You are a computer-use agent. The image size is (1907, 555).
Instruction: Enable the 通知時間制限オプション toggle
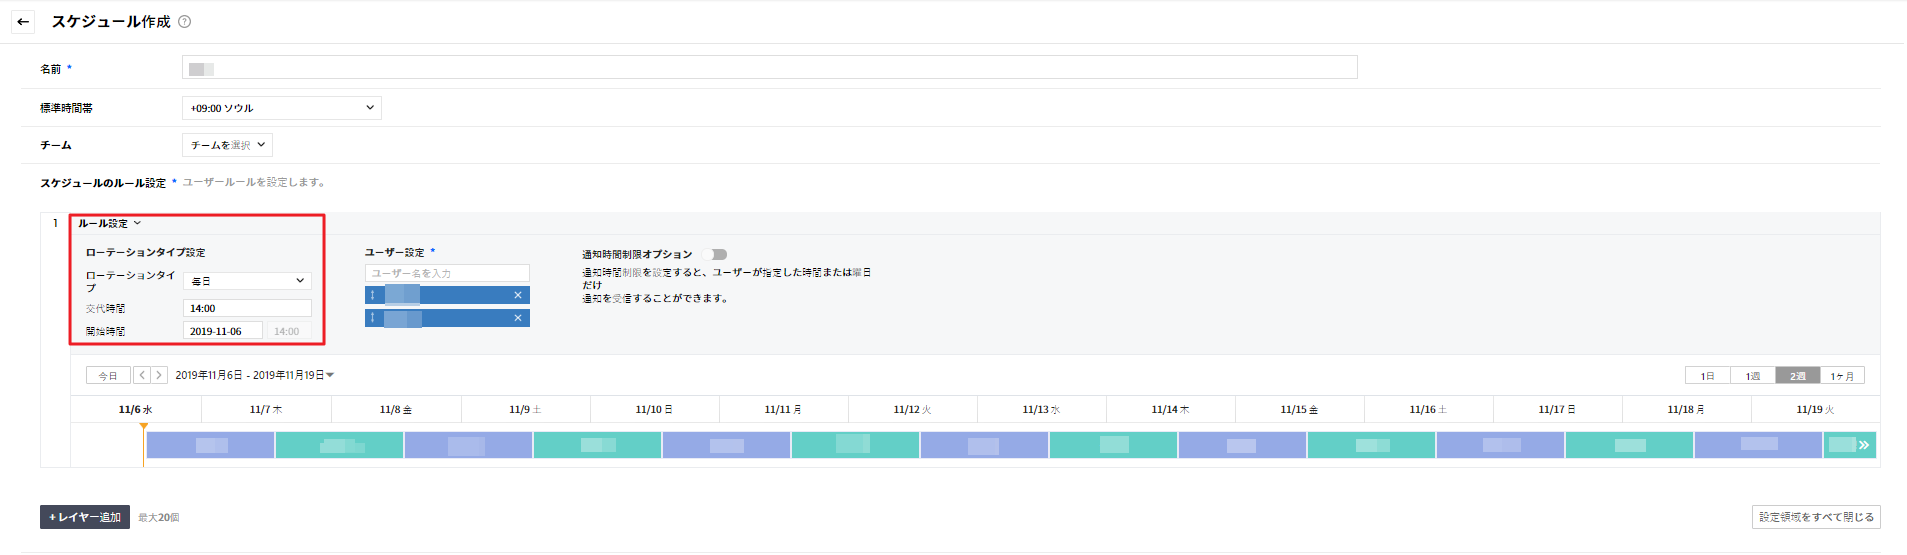point(715,254)
